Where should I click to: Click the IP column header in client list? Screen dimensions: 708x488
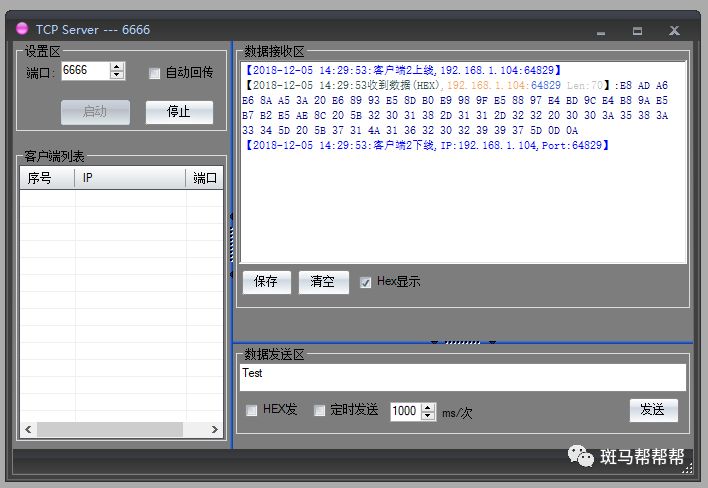pos(130,178)
